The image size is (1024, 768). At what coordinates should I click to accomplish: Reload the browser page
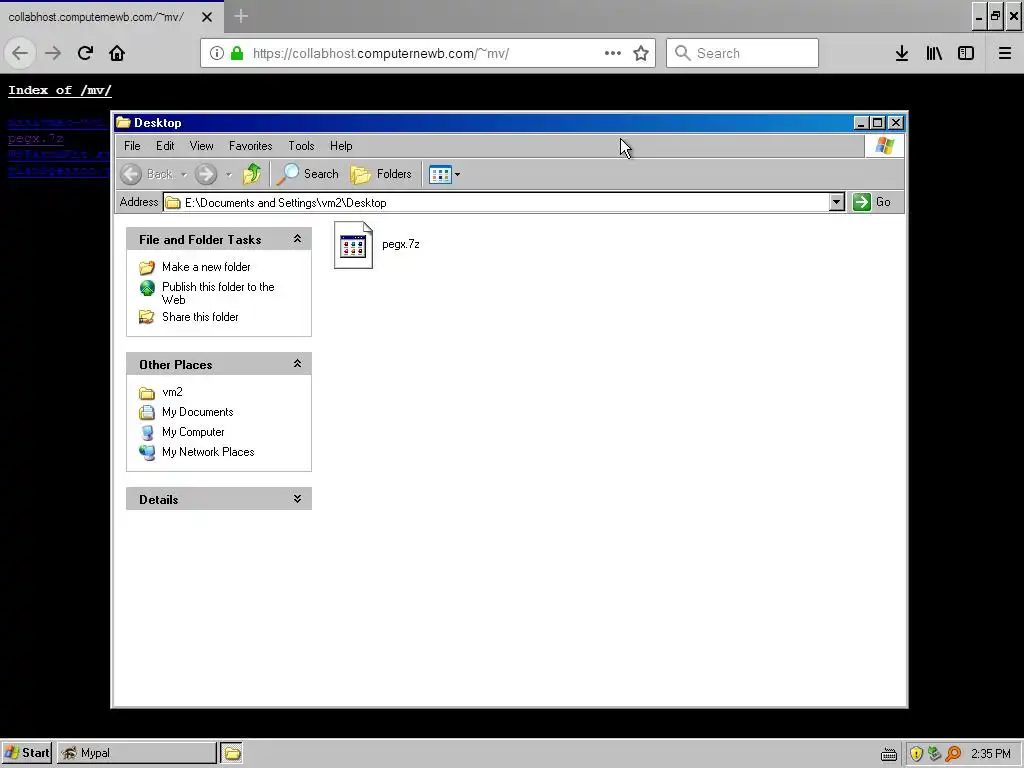tap(85, 53)
